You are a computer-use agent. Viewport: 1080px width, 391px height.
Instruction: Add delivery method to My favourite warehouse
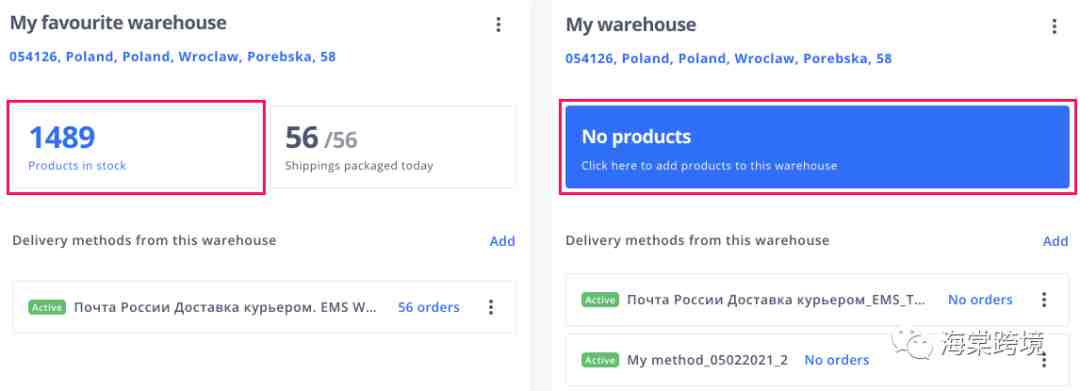502,241
